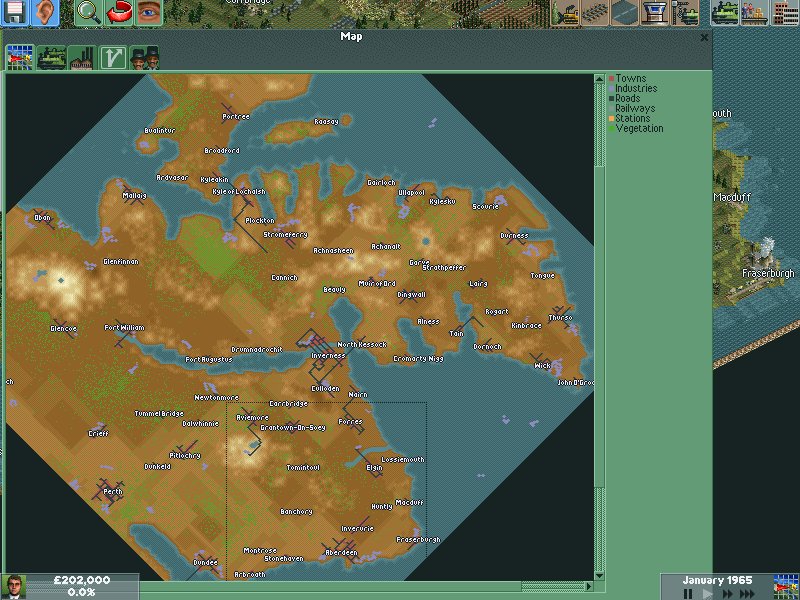Image resolution: width=800 pixels, height=600 pixels.
Task: Click the Roads legend entry
Action: click(x=624, y=98)
